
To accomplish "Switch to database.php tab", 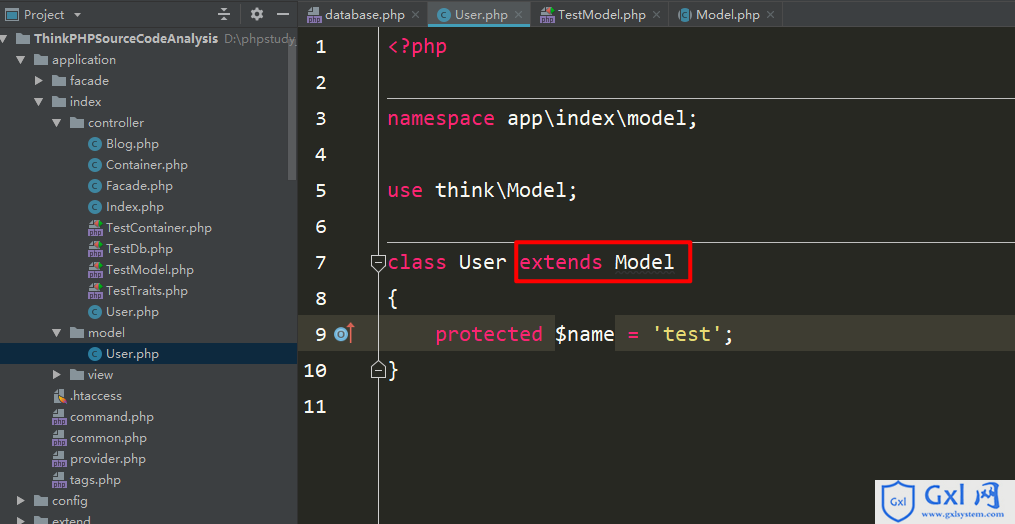I will click(364, 15).
